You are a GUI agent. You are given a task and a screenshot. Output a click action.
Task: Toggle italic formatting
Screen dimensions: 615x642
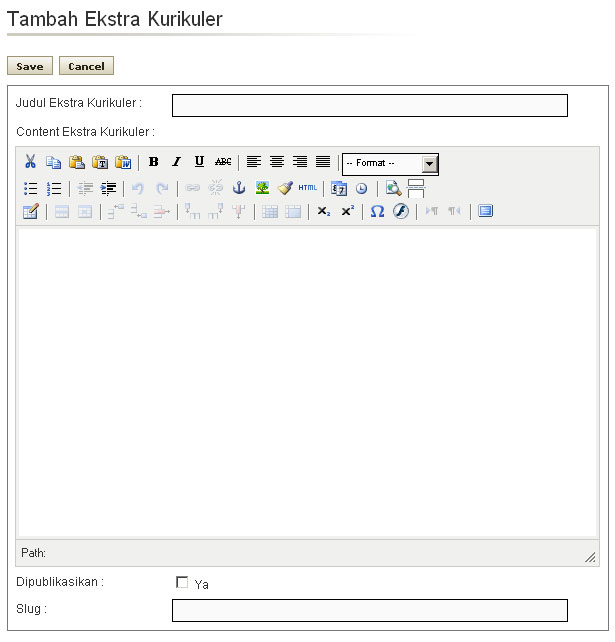176,162
